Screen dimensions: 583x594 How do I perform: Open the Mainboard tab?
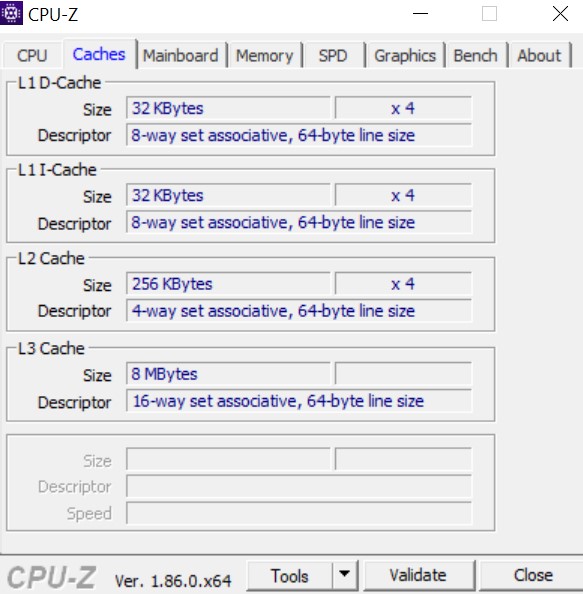181,56
